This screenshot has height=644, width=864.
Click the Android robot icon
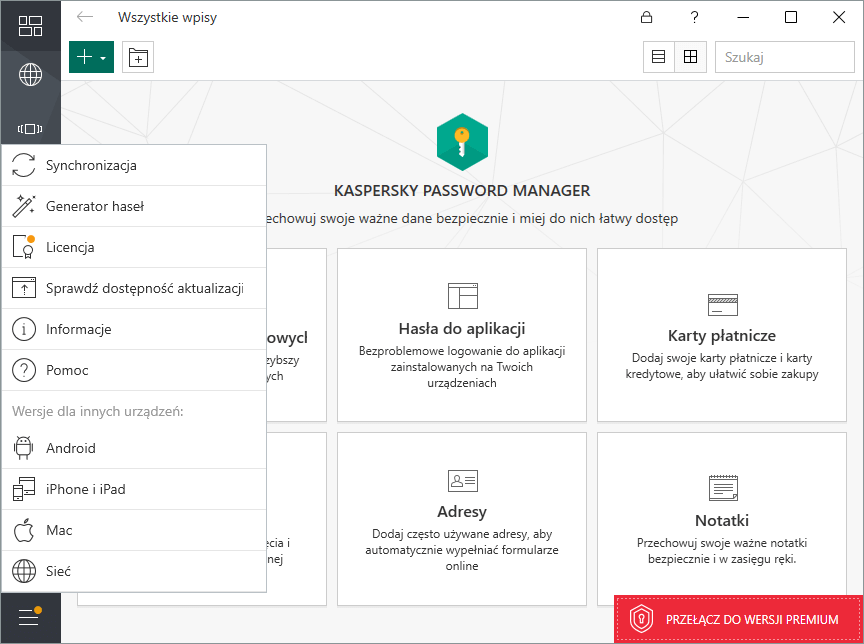24,448
